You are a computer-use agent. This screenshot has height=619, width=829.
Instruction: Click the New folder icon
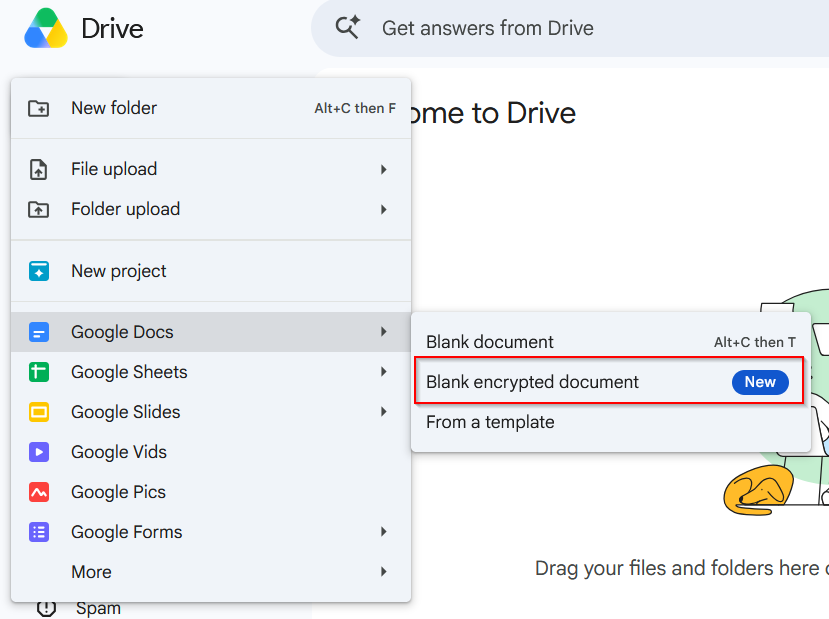click(39, 108)
